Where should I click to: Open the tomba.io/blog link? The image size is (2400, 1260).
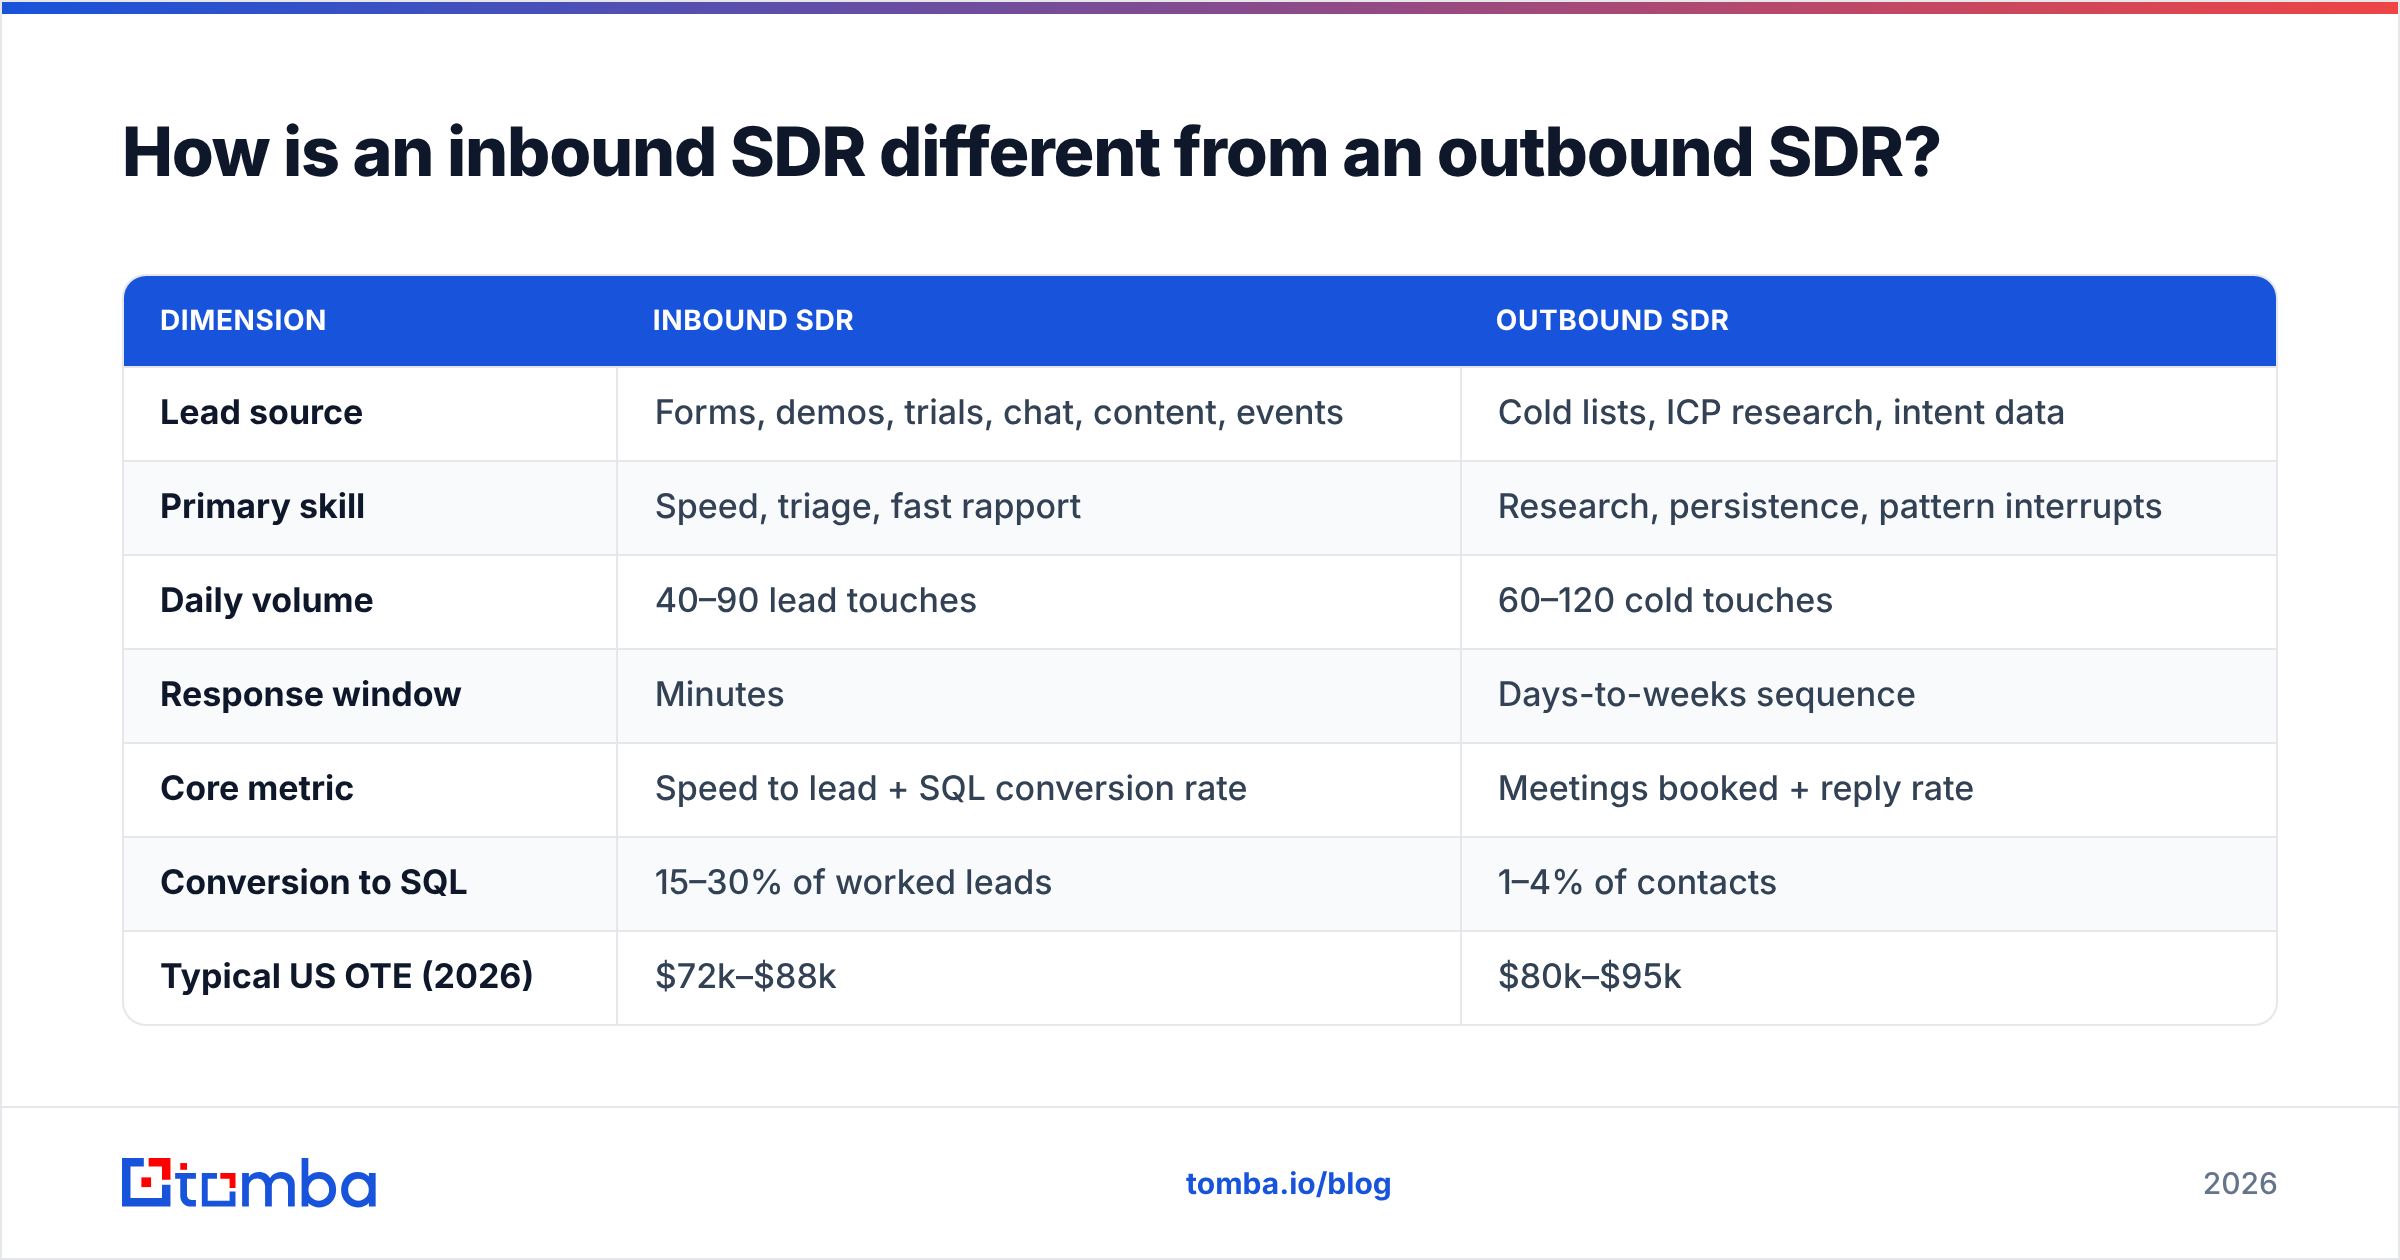pyautogui.click(x=1288, y=1184)
